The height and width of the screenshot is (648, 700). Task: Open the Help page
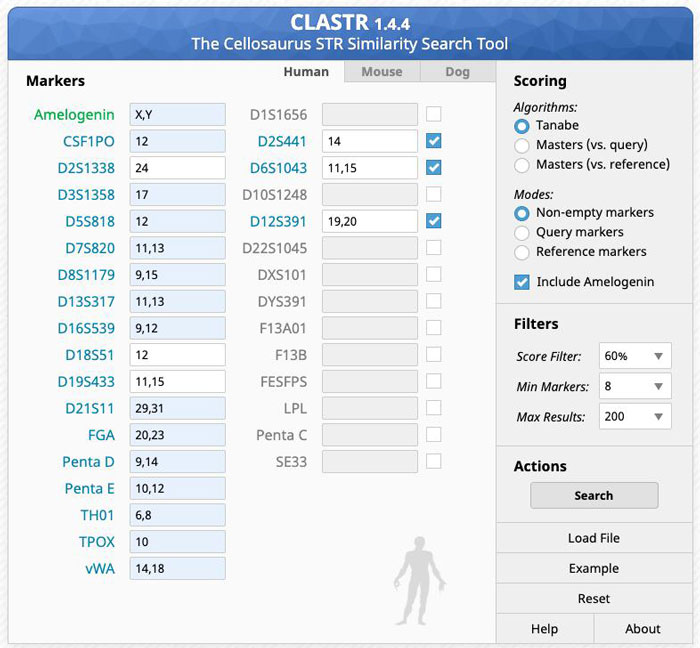pyautogui.click(x=544, y=629)
